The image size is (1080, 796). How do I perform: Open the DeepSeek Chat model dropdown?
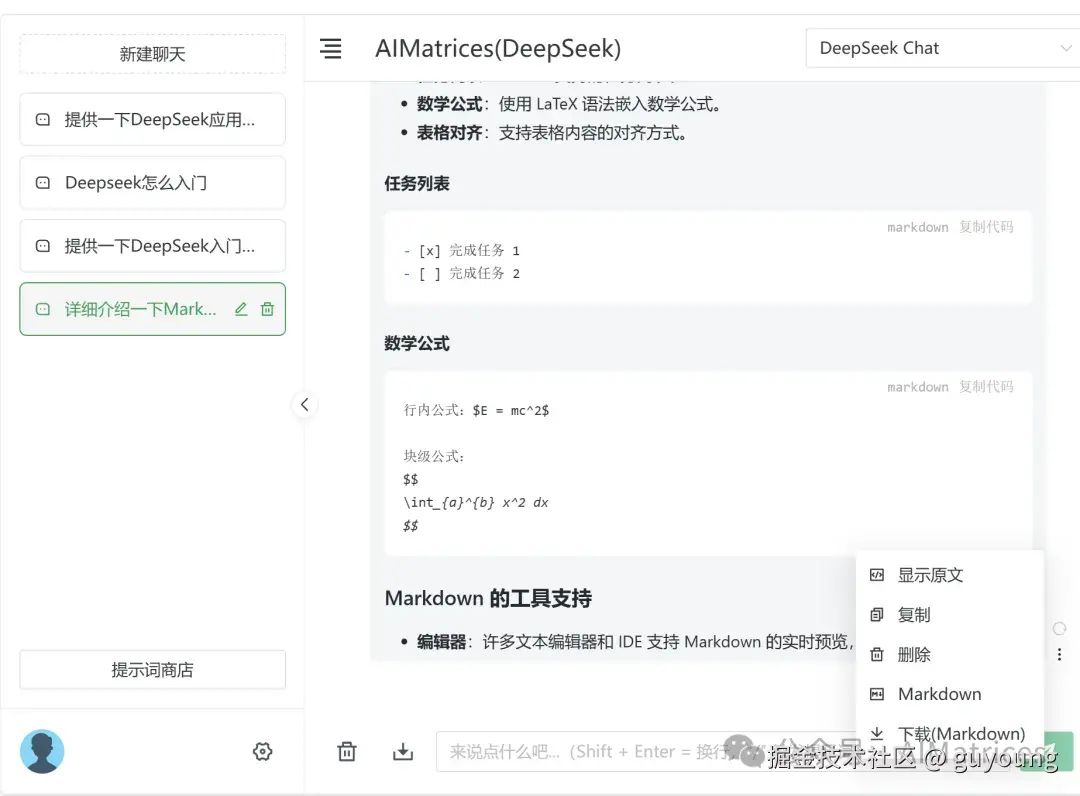click(942, 48)
